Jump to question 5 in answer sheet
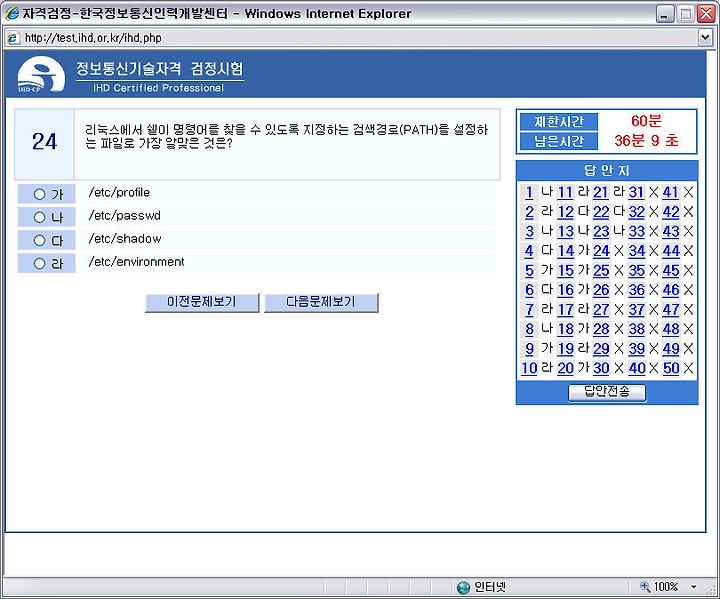The width and height of the screenshot is (720, 599). pyautogui.click(x=529, y=271)
